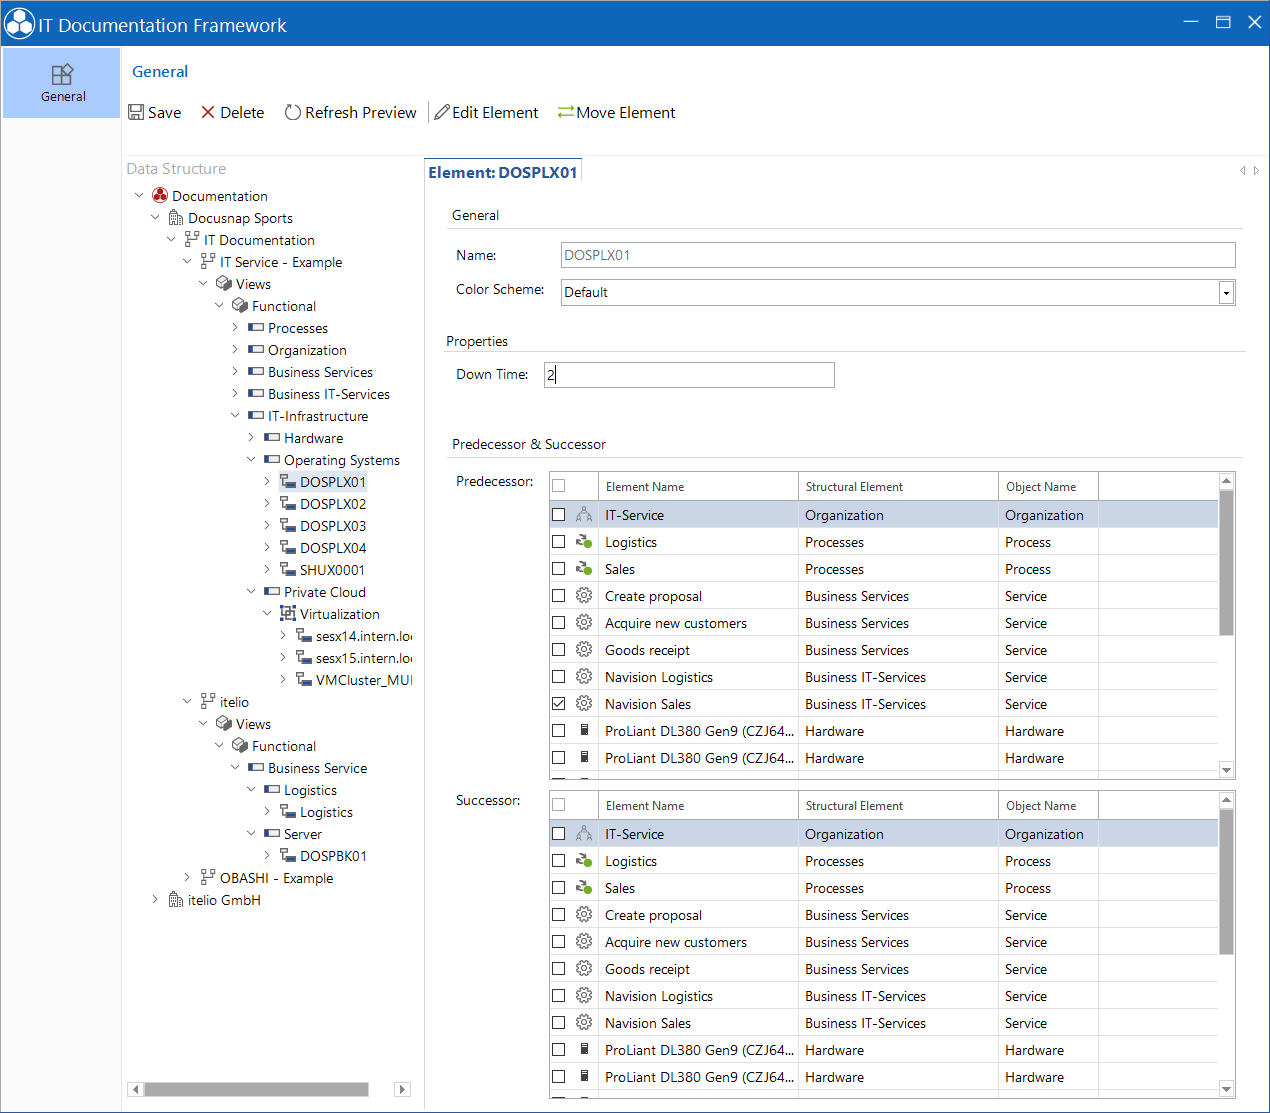
Task: Open the General ribbon tab
Action: pos(160,71)
